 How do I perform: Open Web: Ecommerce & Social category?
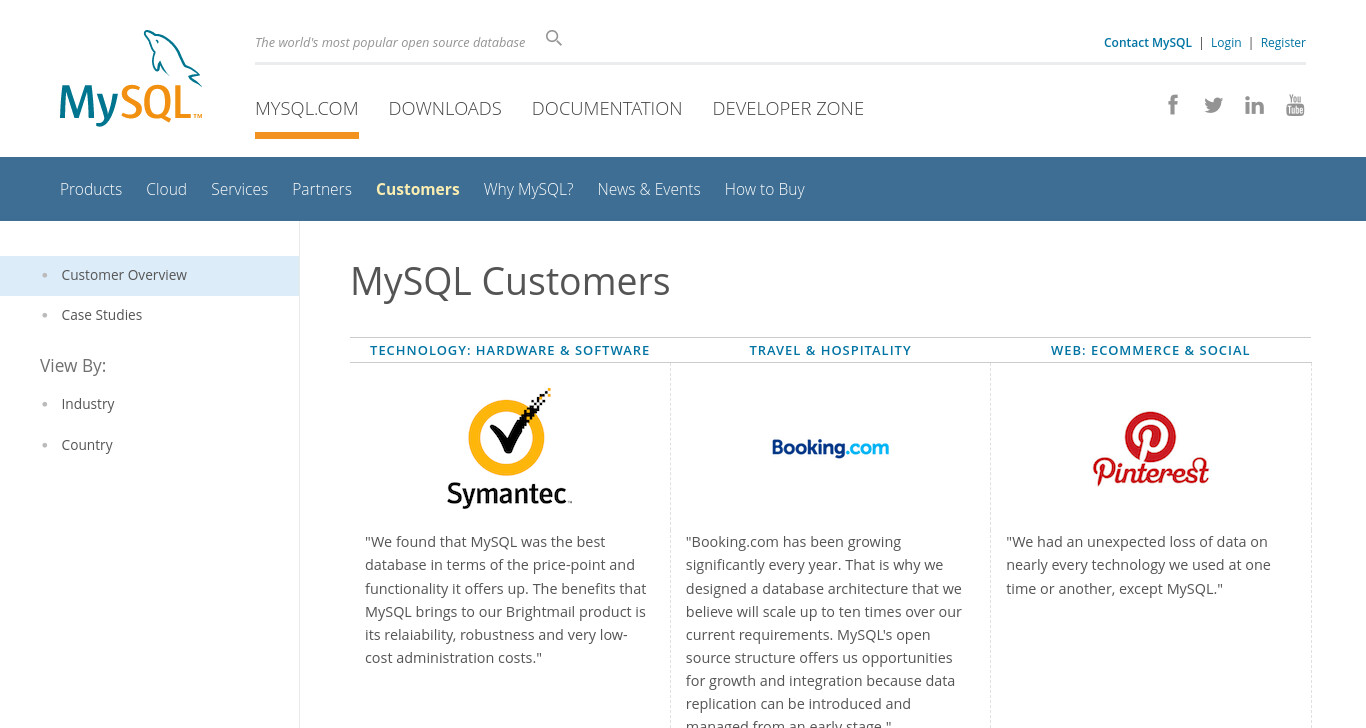point(1151,350)
